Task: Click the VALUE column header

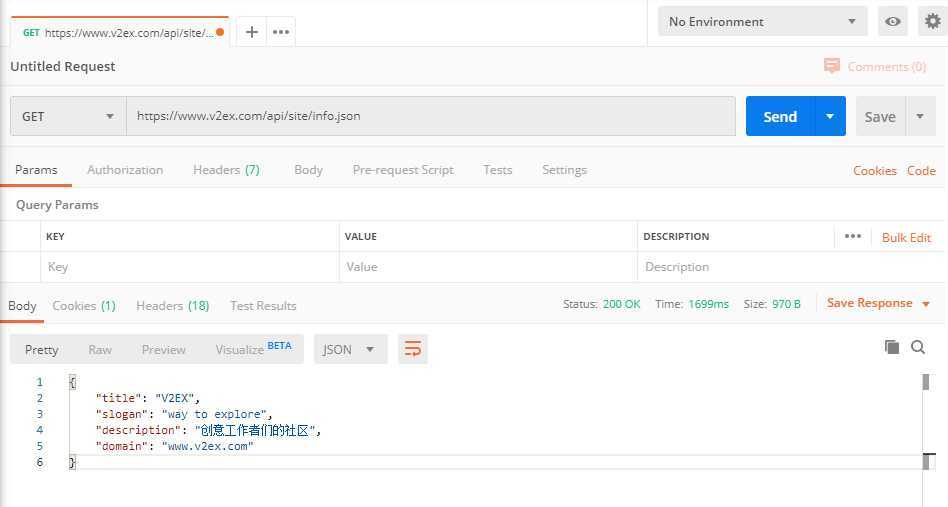Action: pyautogui.click(x=360, y=236)
